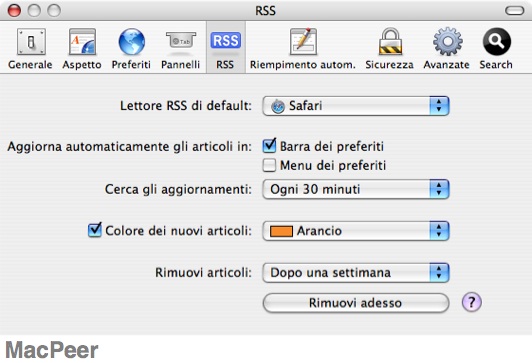The height and width of the screenshot is (363, 532).
Task: Enable Menu dei preferiti checkbox
Action: pos(269,166)
